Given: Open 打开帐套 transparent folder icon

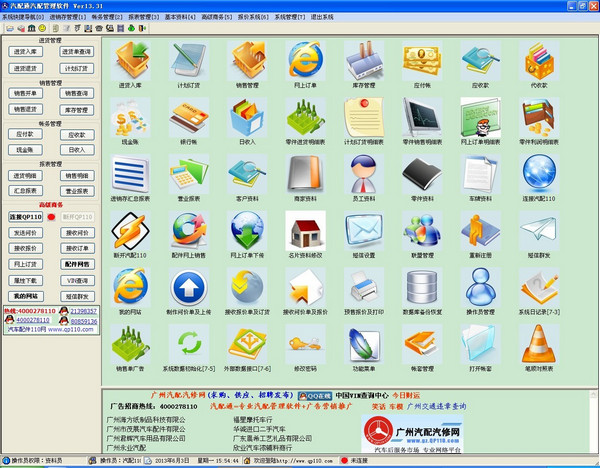Looking at the screenshot, I should [481, 344].
